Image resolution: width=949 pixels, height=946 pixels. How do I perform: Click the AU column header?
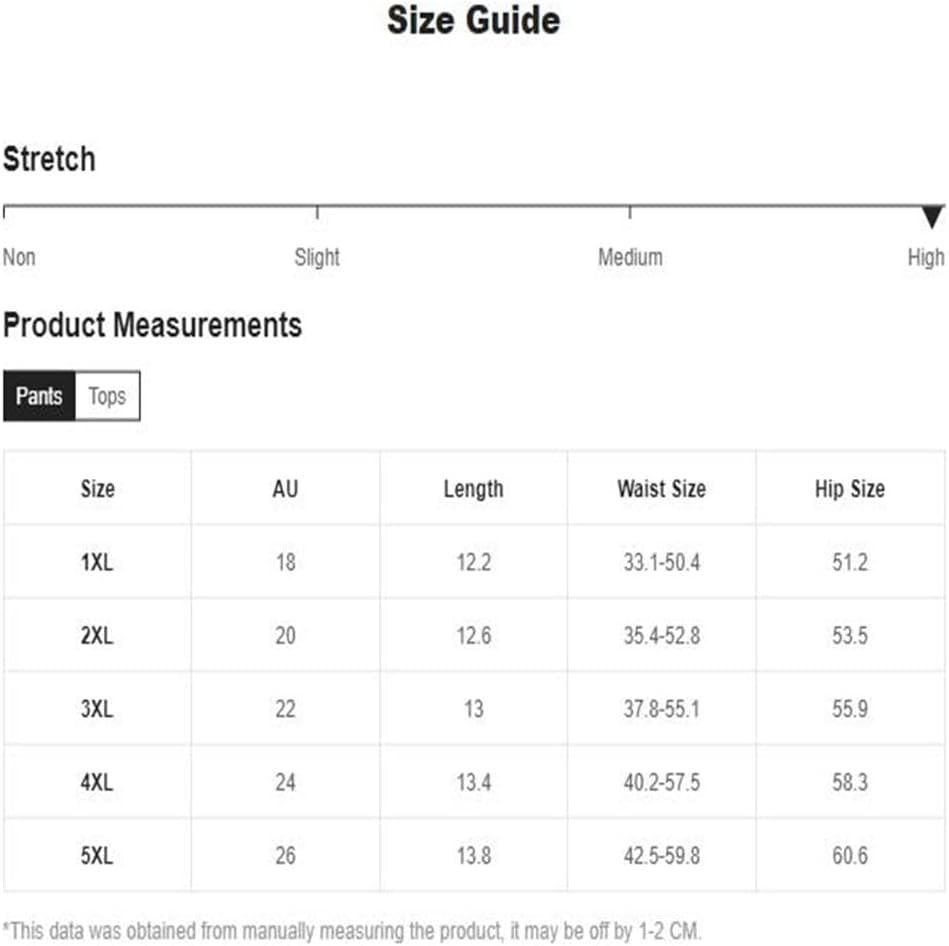pyautogui.click(x=285, y=488)
